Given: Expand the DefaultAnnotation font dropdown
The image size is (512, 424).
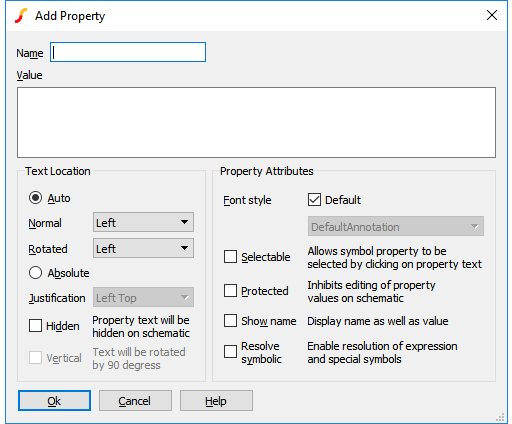Looking at the screenshot, I should [x=396, y=226].
